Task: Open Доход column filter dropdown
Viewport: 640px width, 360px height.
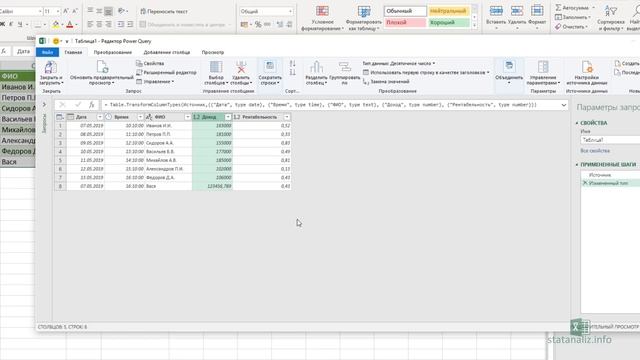Action: (x=228, y=117)
